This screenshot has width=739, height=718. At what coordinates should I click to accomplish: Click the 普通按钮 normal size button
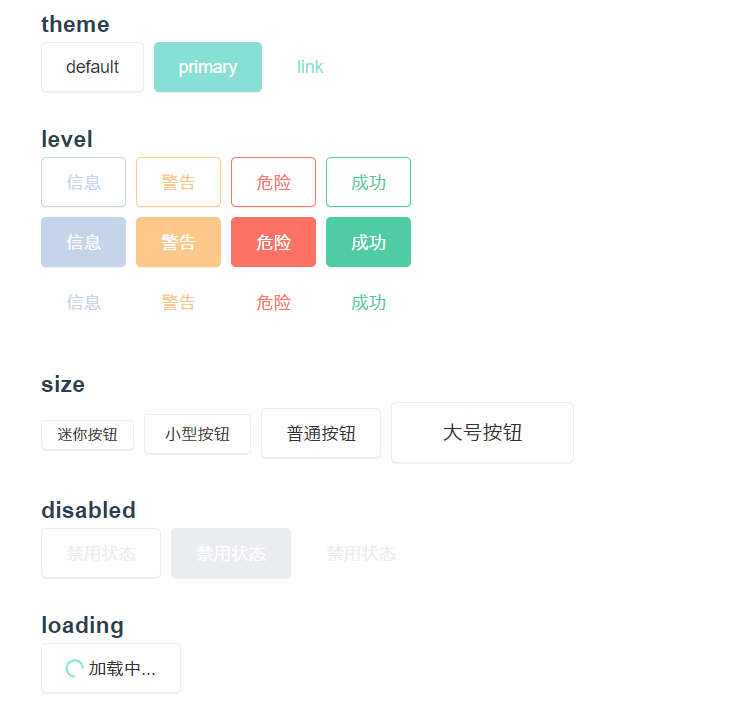point(321,433)
